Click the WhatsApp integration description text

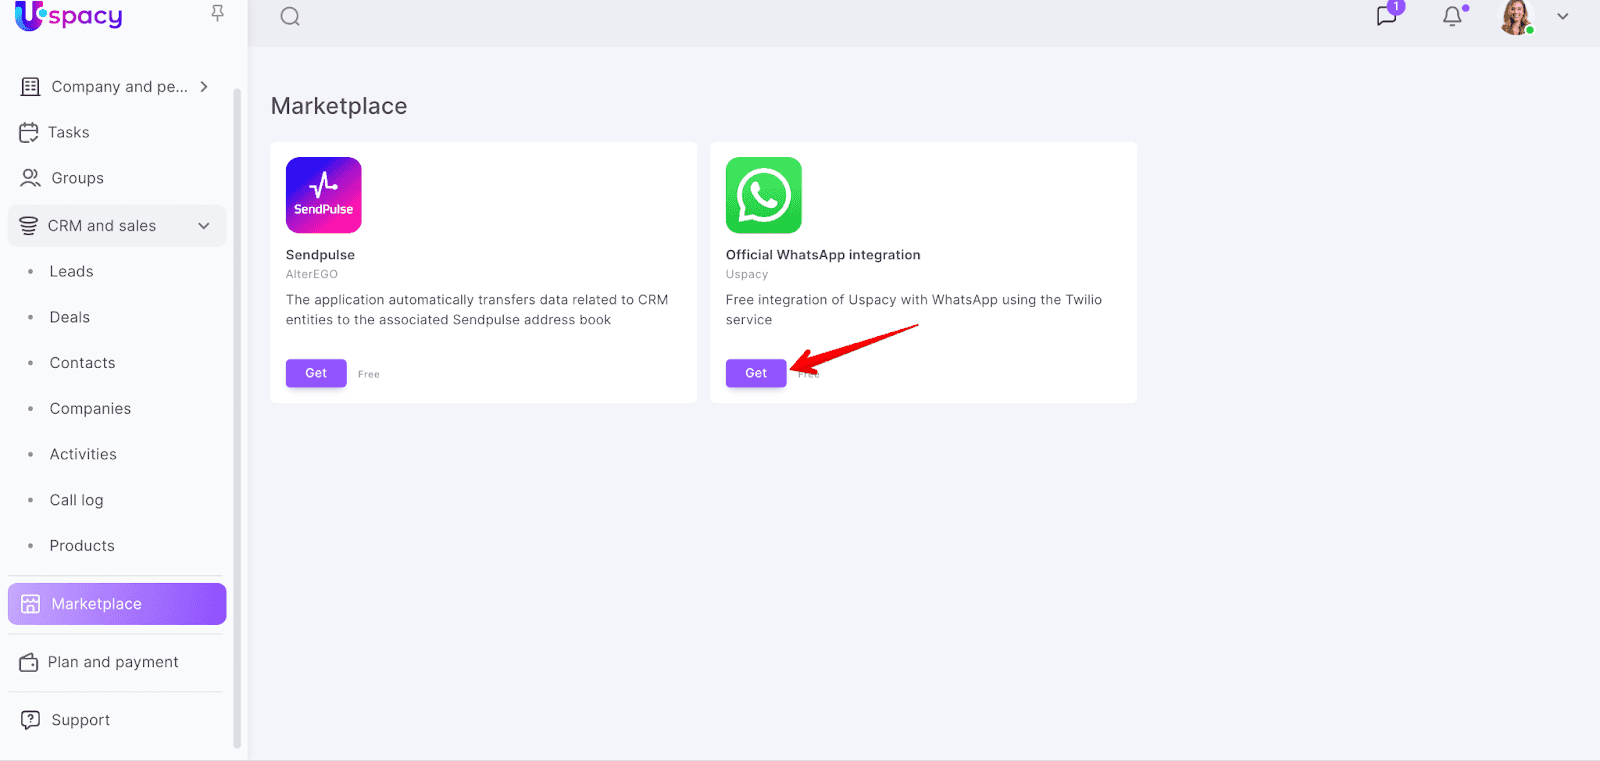click(x=914, y=310)
